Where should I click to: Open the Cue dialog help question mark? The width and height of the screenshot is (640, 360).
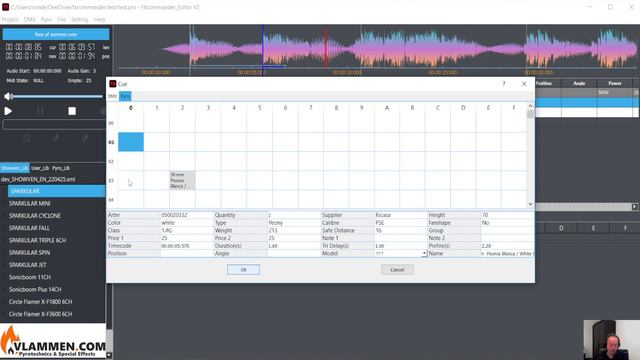coord(504,84)
